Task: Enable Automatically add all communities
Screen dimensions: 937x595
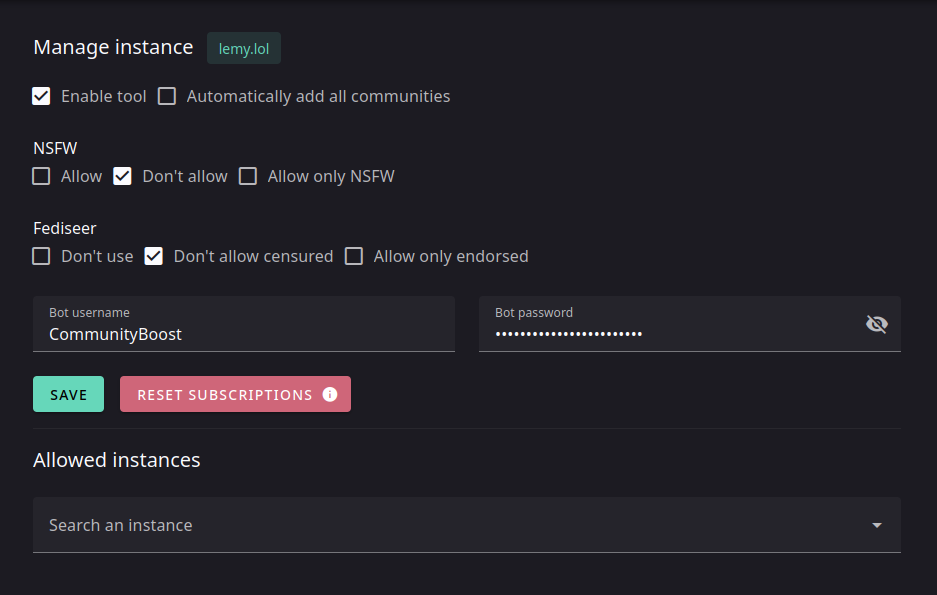Action: pos(167,96)
